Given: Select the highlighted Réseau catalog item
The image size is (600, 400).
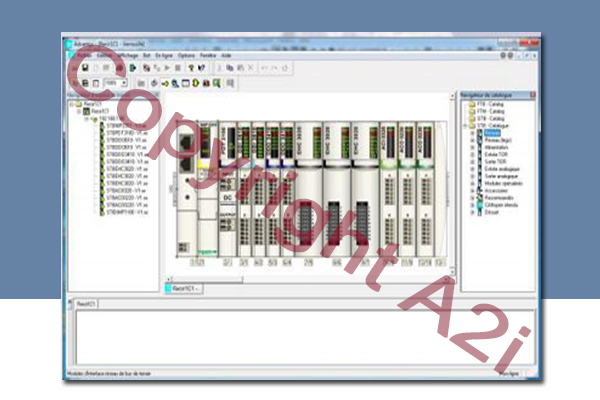Looking at the screenshot, I should click(490, 132).
